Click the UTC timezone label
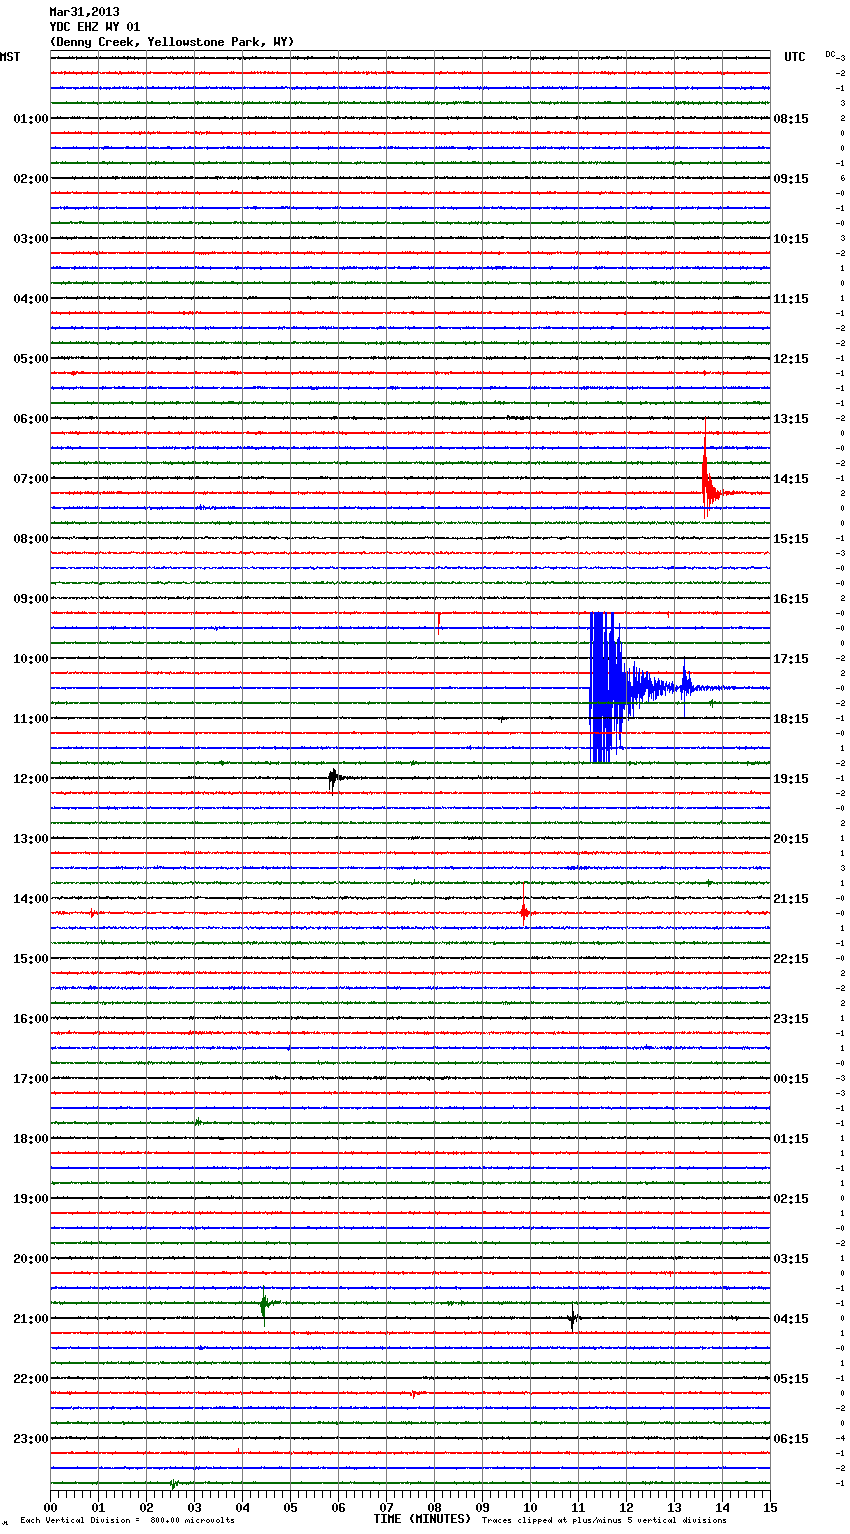Image resolution: width=850 pixels, height=1534 pixels. coord(794,57)
